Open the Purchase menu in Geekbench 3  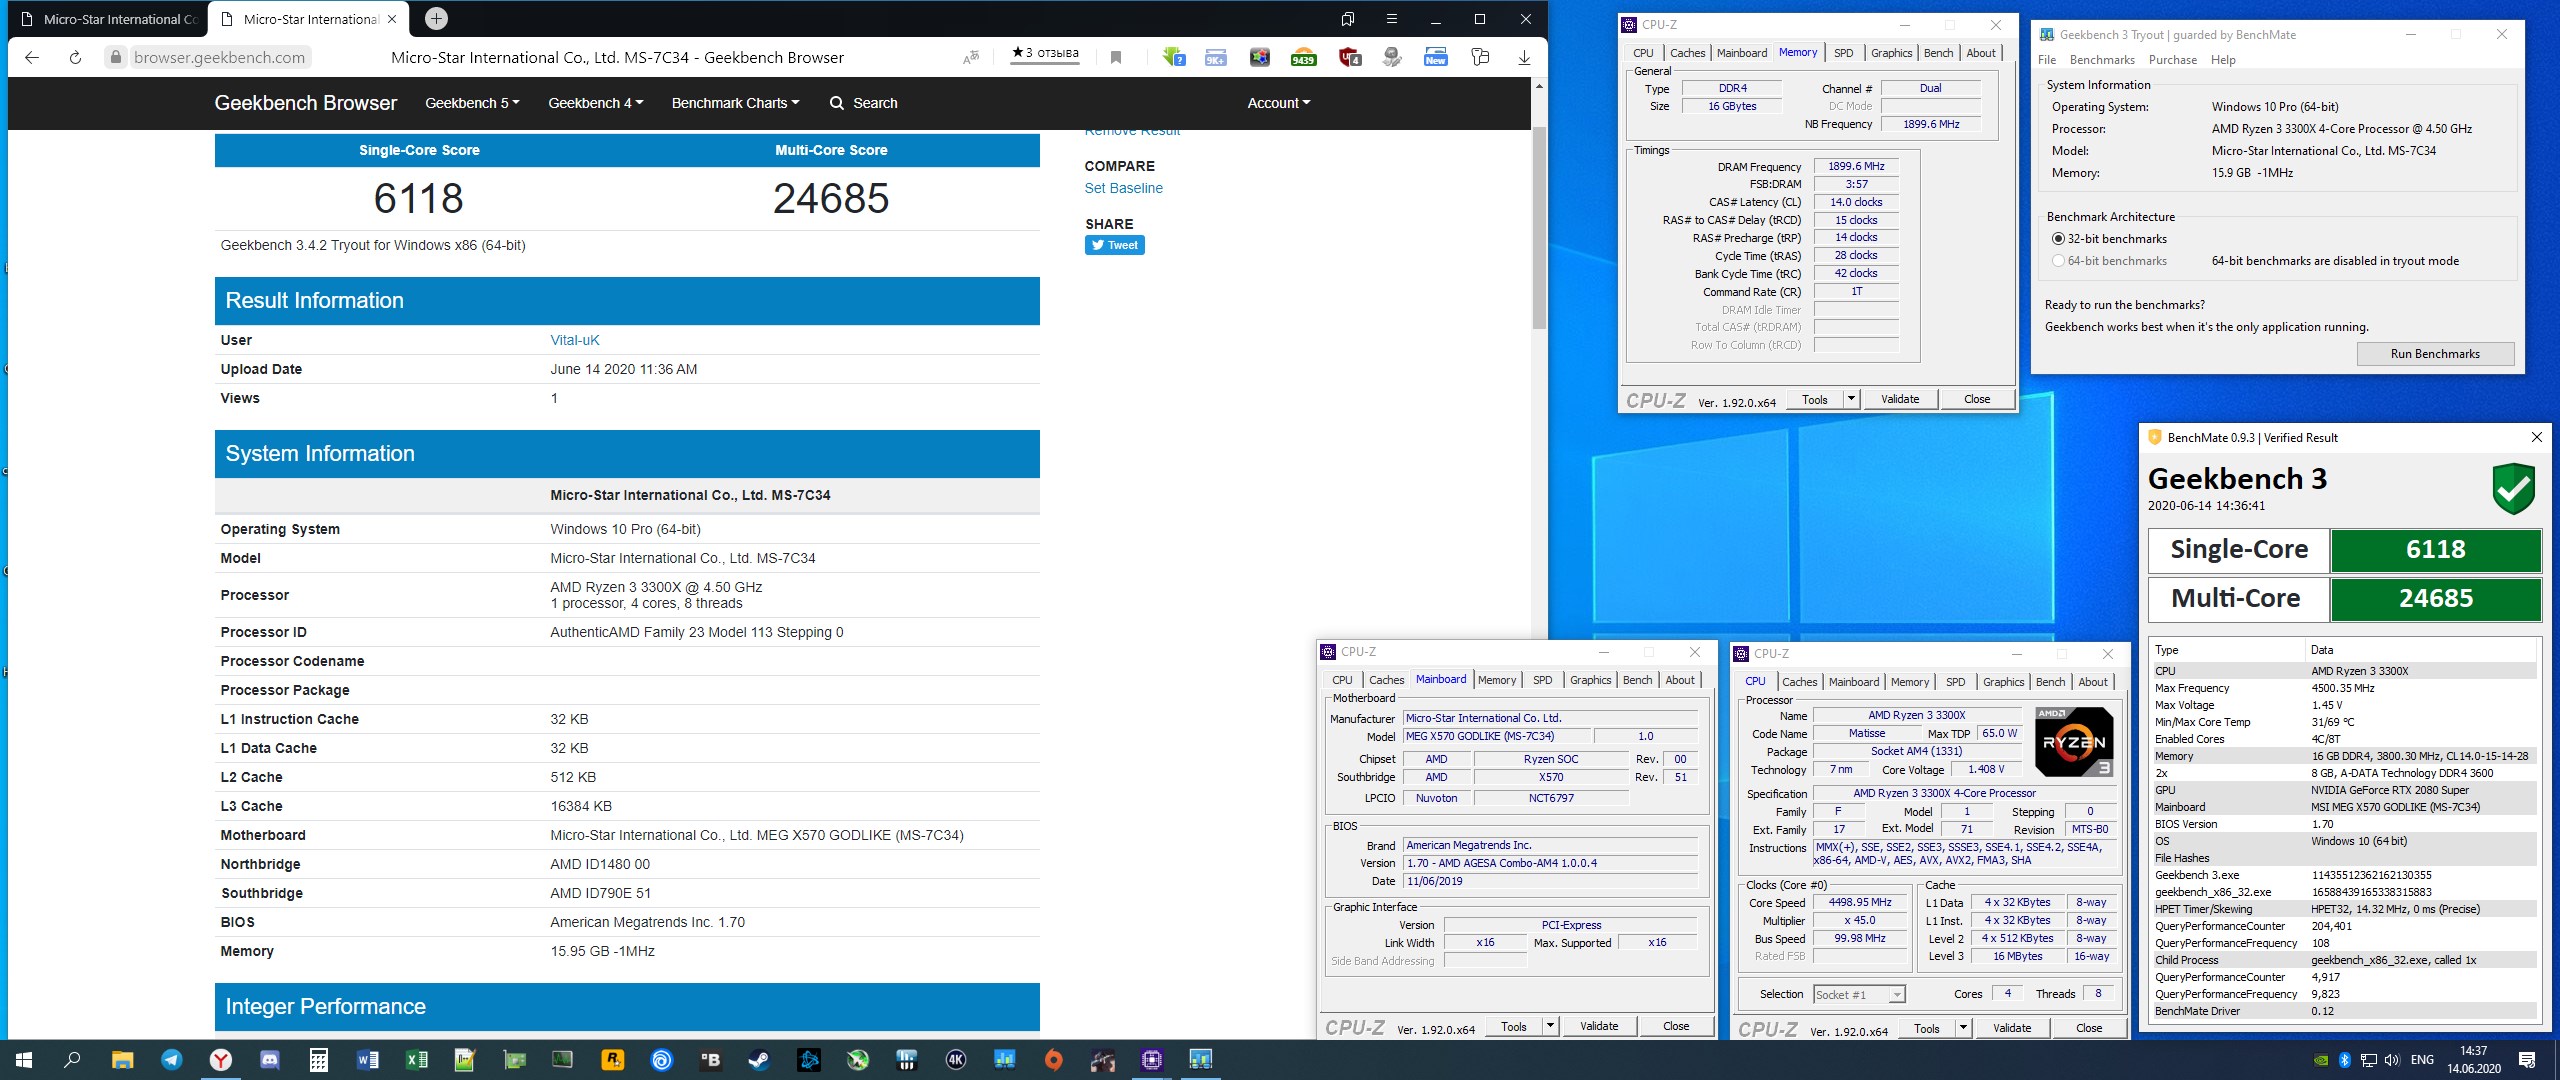(2173, 60)
